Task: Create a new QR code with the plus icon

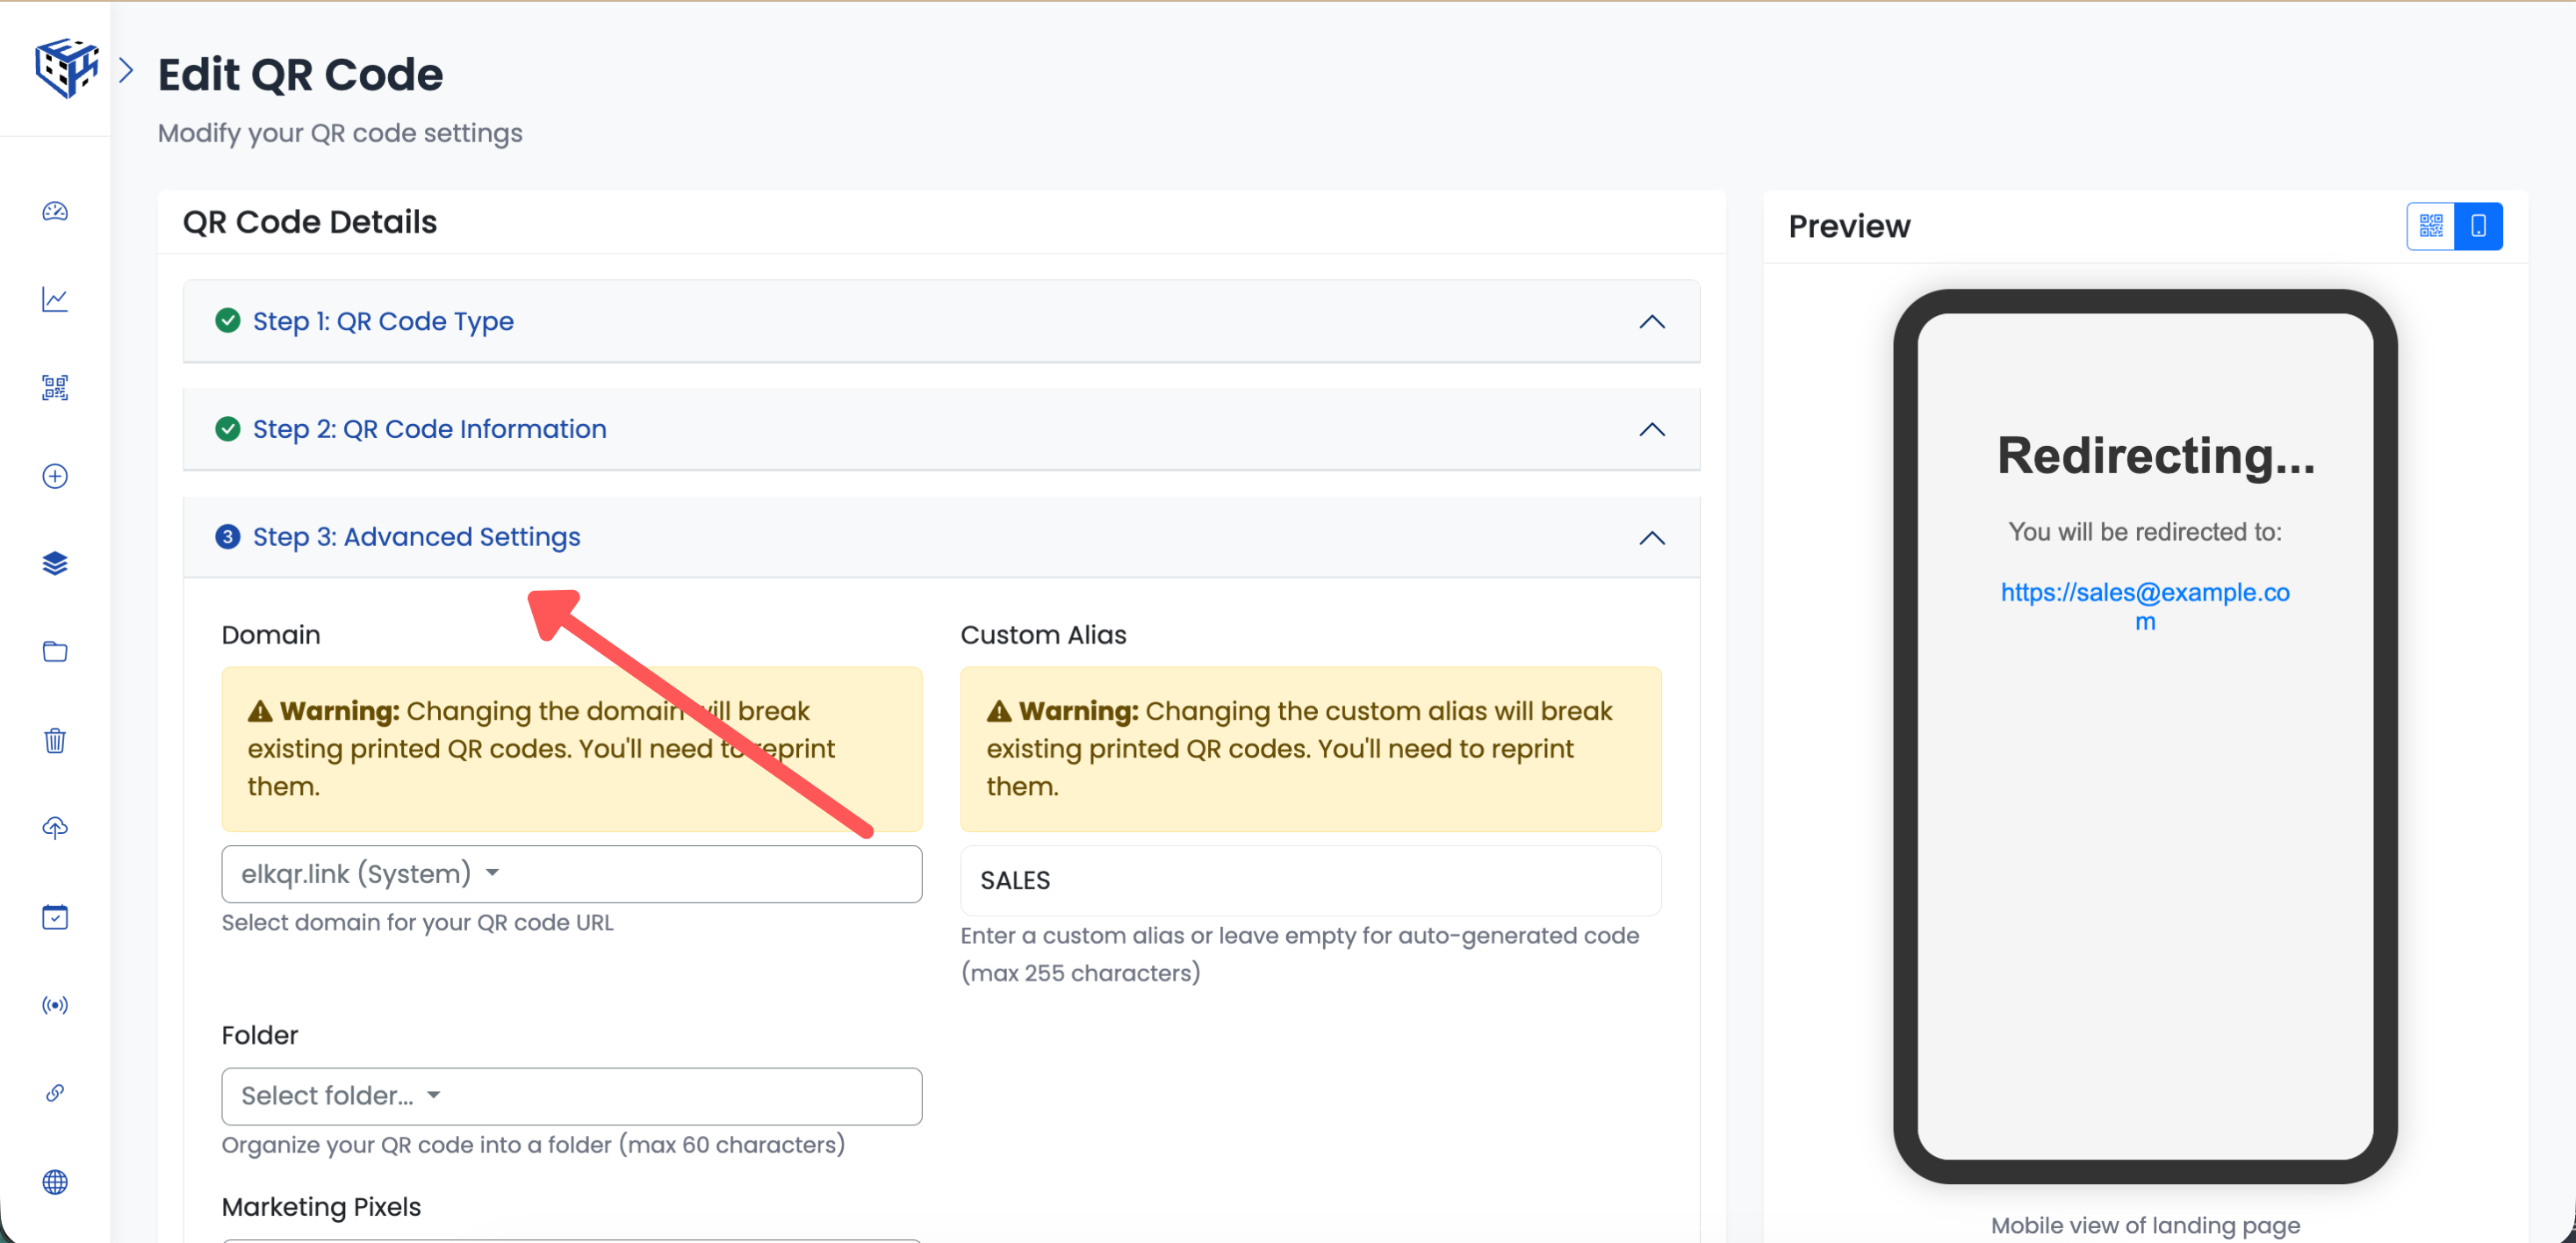Action: (x=55, y=476)
